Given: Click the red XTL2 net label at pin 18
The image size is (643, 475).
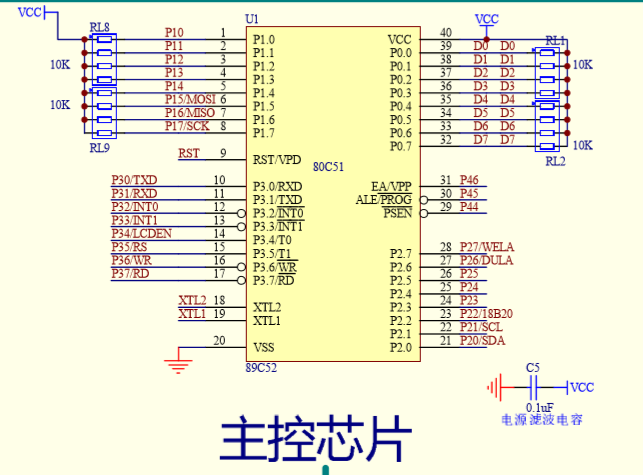Looking at the screenshot, I should [x=192, y=300].
